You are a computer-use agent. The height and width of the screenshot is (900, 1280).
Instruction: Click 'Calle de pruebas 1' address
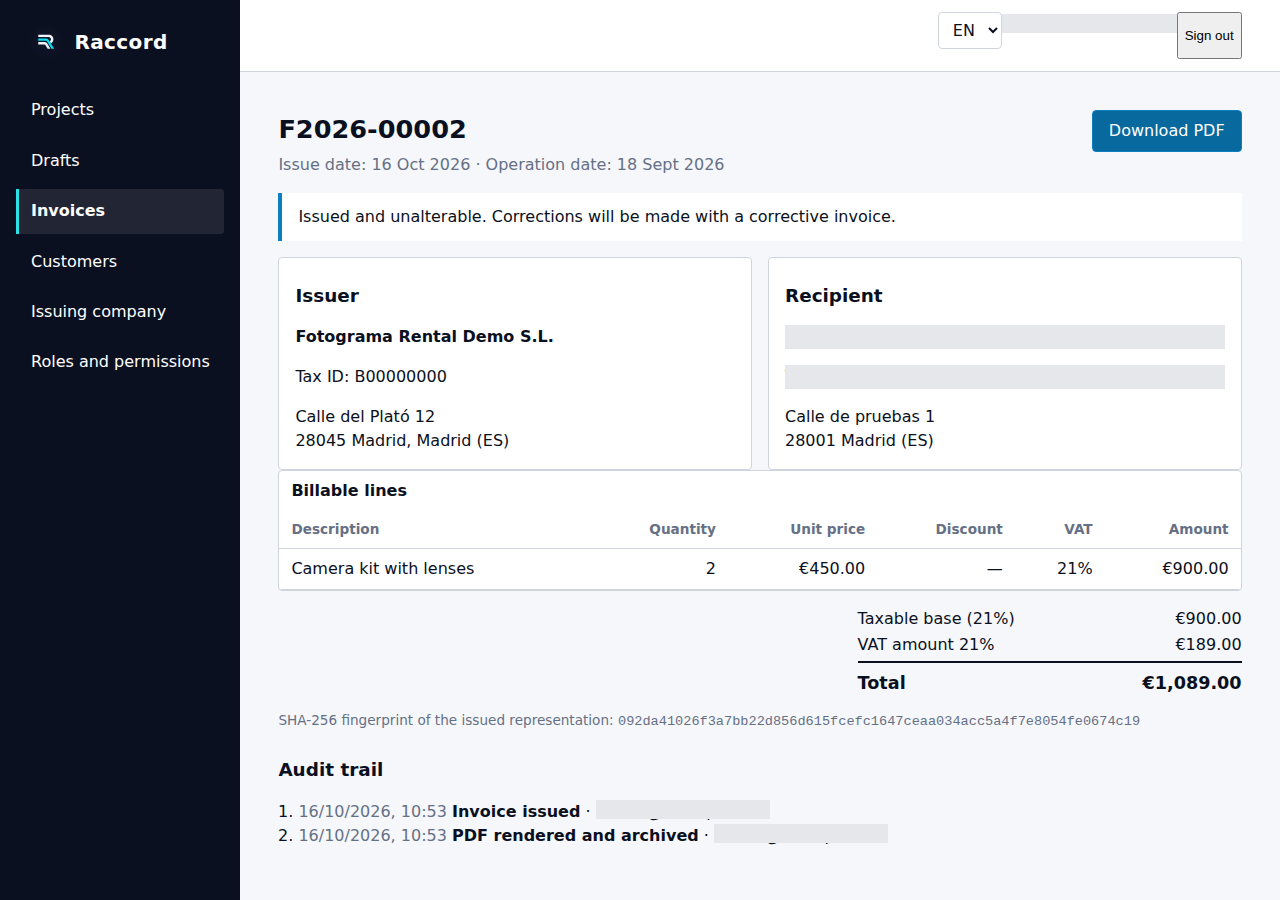click(x=860, y=417)
